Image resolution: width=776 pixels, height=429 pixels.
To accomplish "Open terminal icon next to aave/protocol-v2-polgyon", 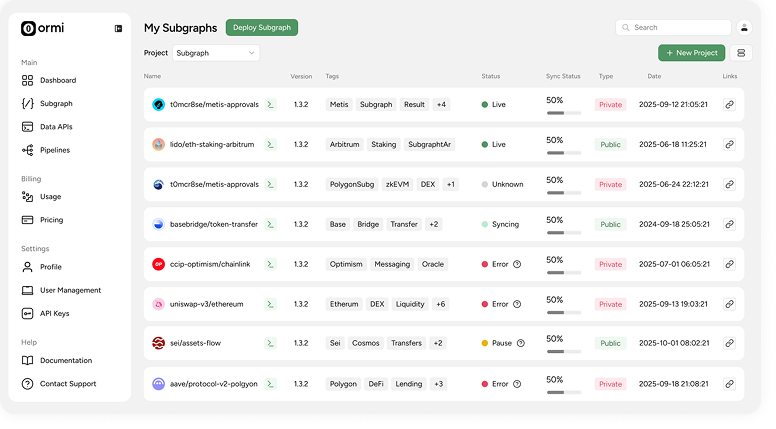I will [x=270, y=383].
